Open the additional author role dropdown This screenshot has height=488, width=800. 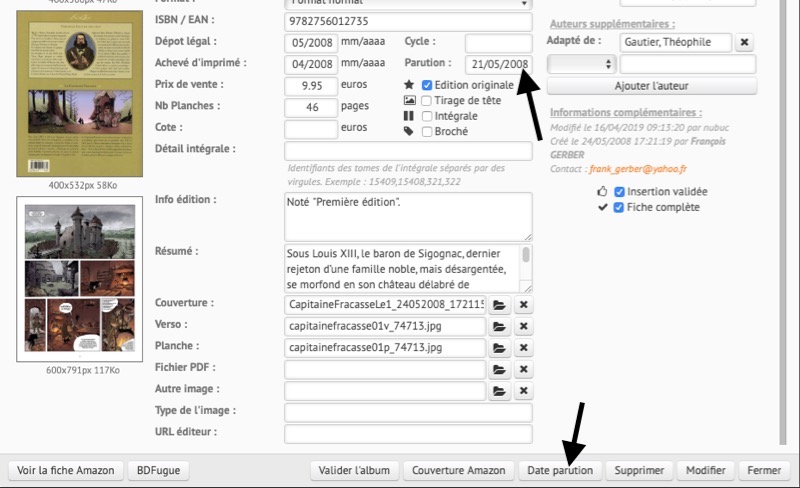coord(581,63)
